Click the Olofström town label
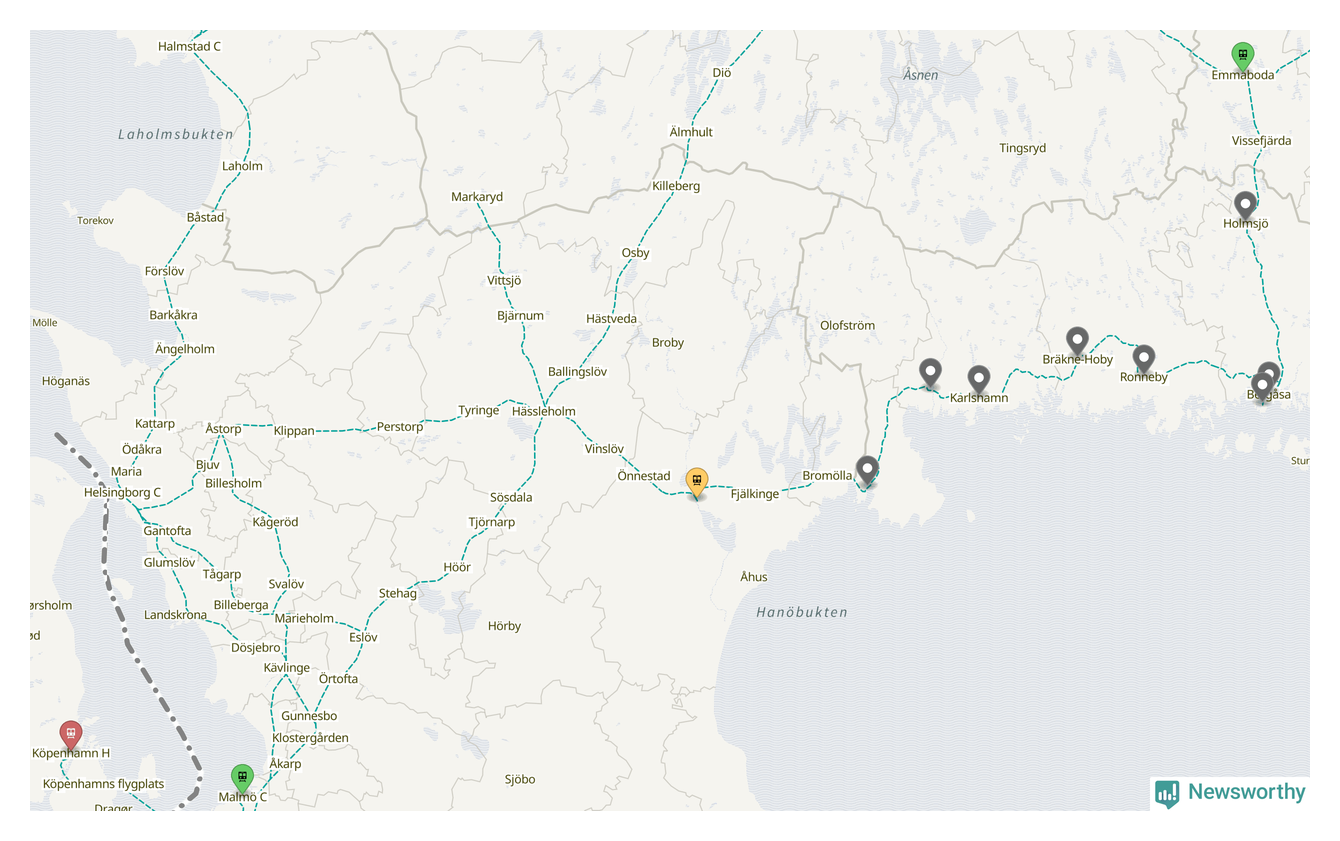1340x841 pixels. pos(847,325)
